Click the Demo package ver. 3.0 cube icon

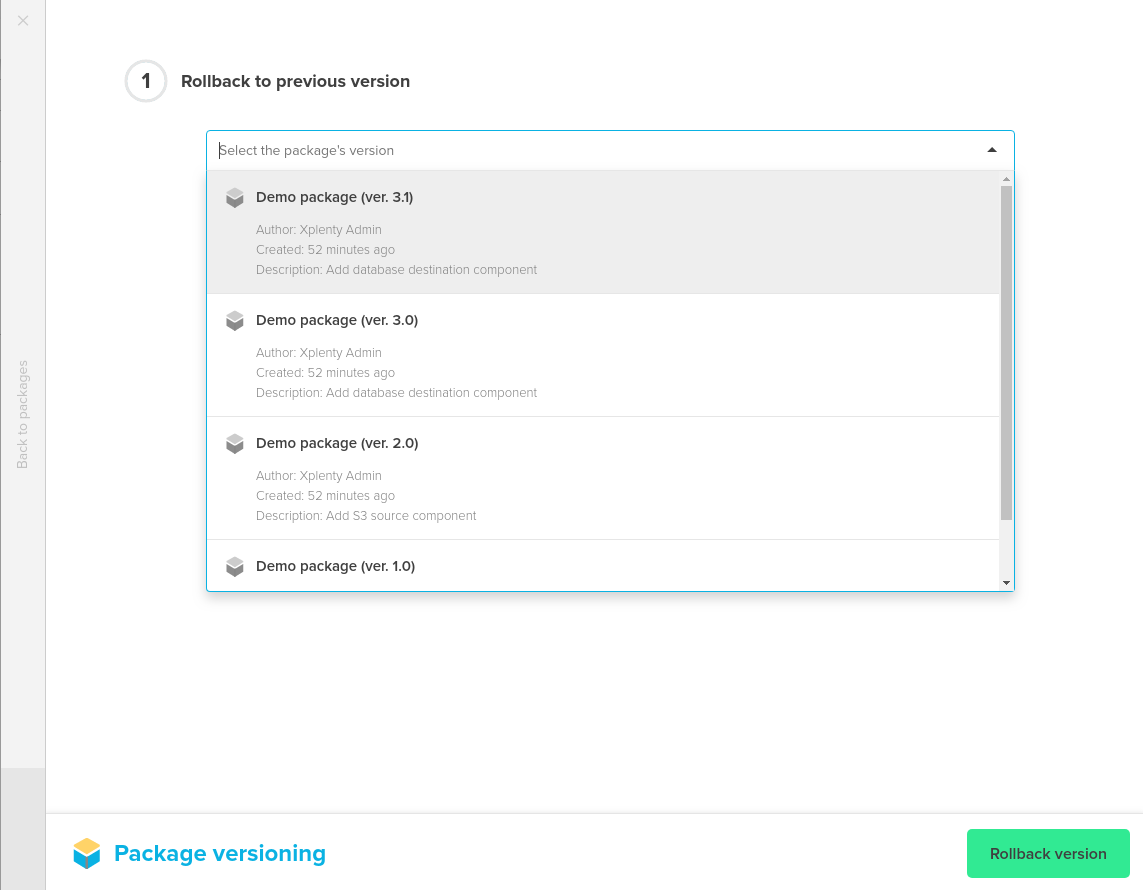coord(234,320)
